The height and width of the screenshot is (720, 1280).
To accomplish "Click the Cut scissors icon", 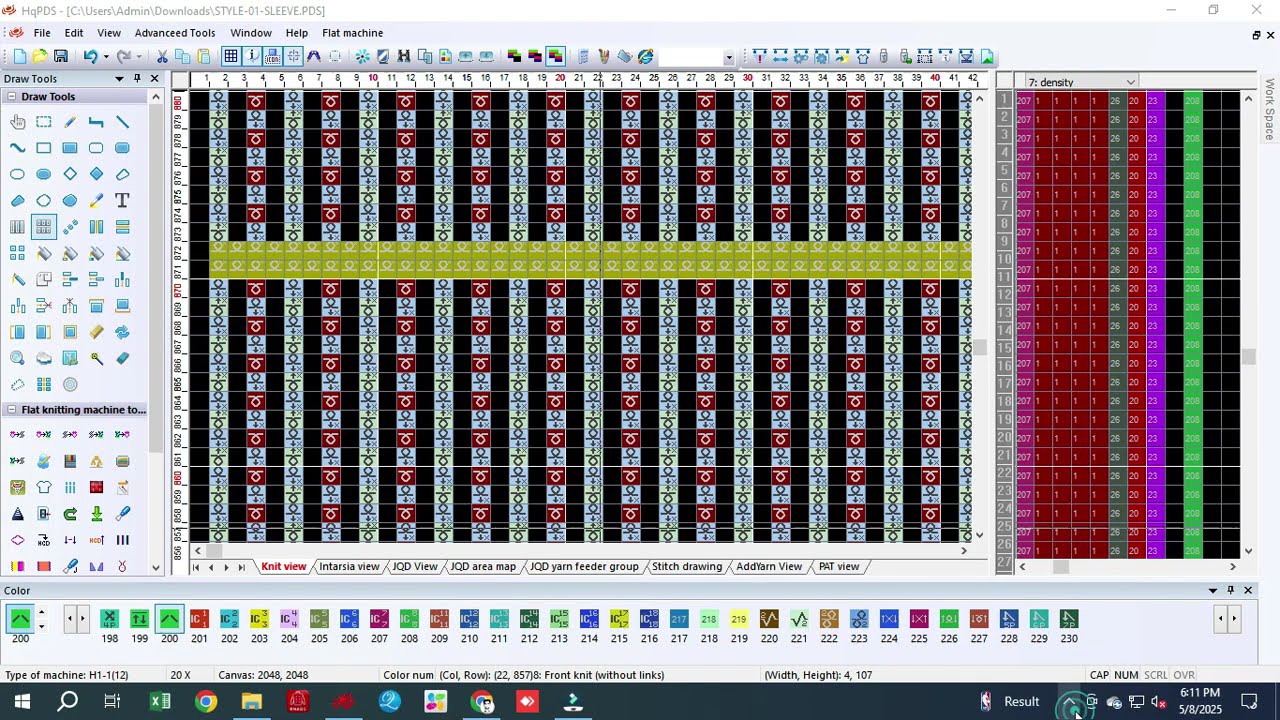I will coord(162,57).
